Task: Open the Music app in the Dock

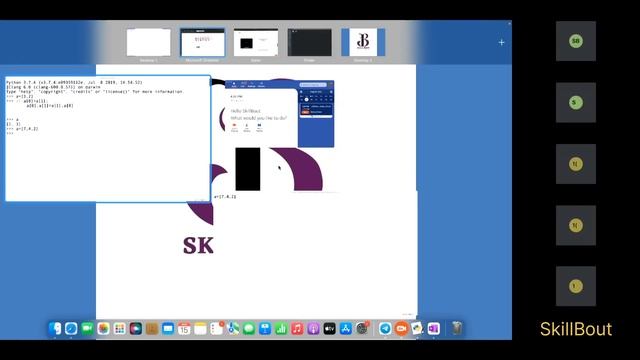Action: 297,328
